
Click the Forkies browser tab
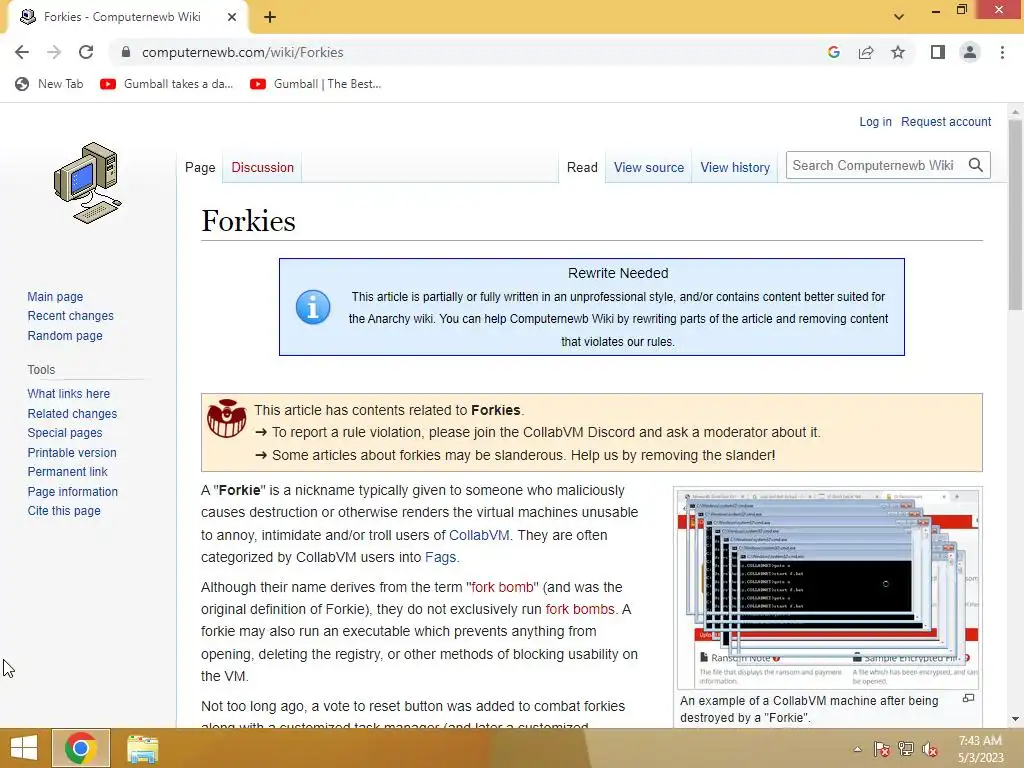(x=127, y=17)
